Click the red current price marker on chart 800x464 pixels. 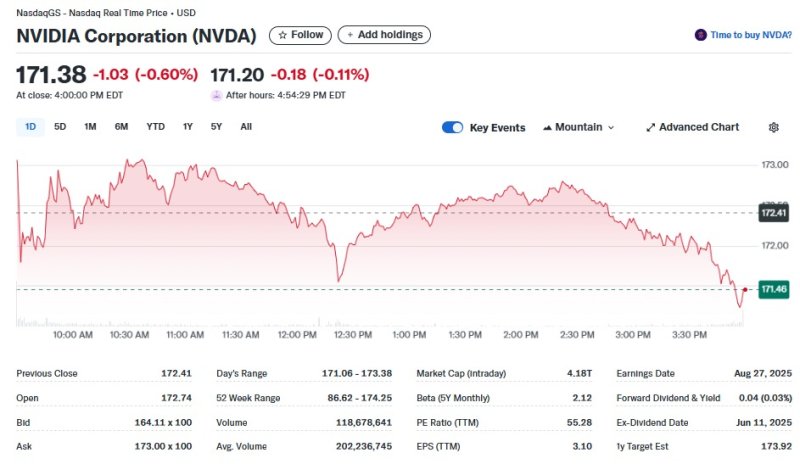coord(745,289)
